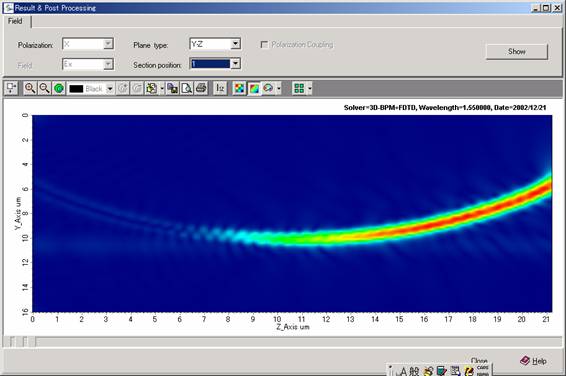Open the green grid layout dropdown arrow
This screenshot has width=566, height=376.
click(x=309, y=88)
